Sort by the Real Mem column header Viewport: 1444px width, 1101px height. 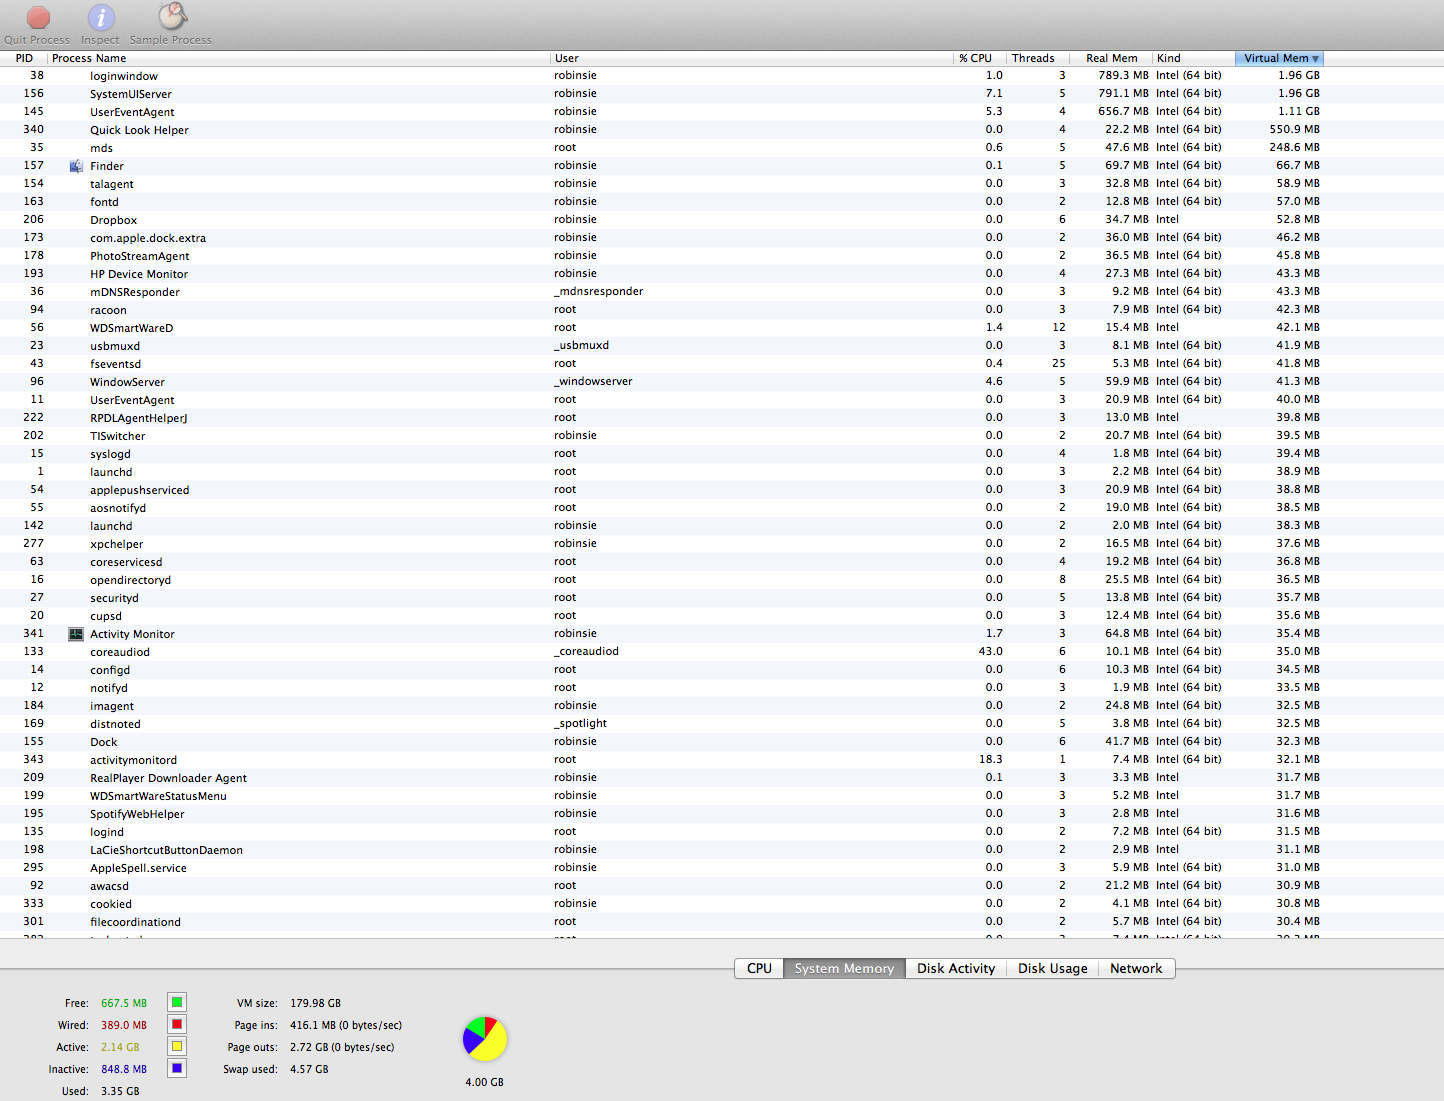coord(1111,58)
